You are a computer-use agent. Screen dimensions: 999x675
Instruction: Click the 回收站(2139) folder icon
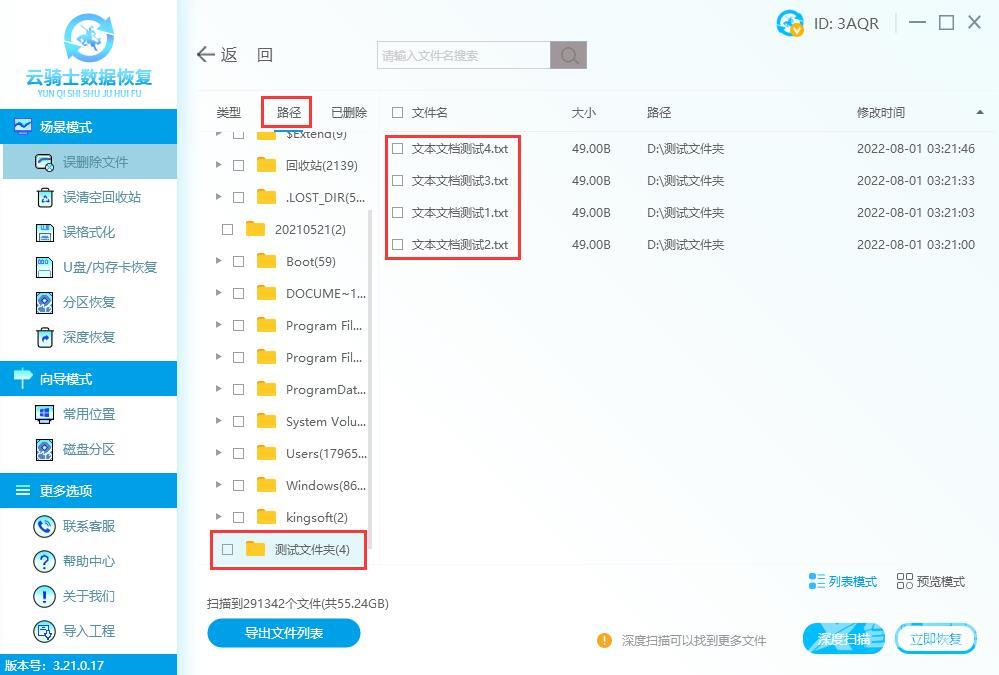point(266,165)
